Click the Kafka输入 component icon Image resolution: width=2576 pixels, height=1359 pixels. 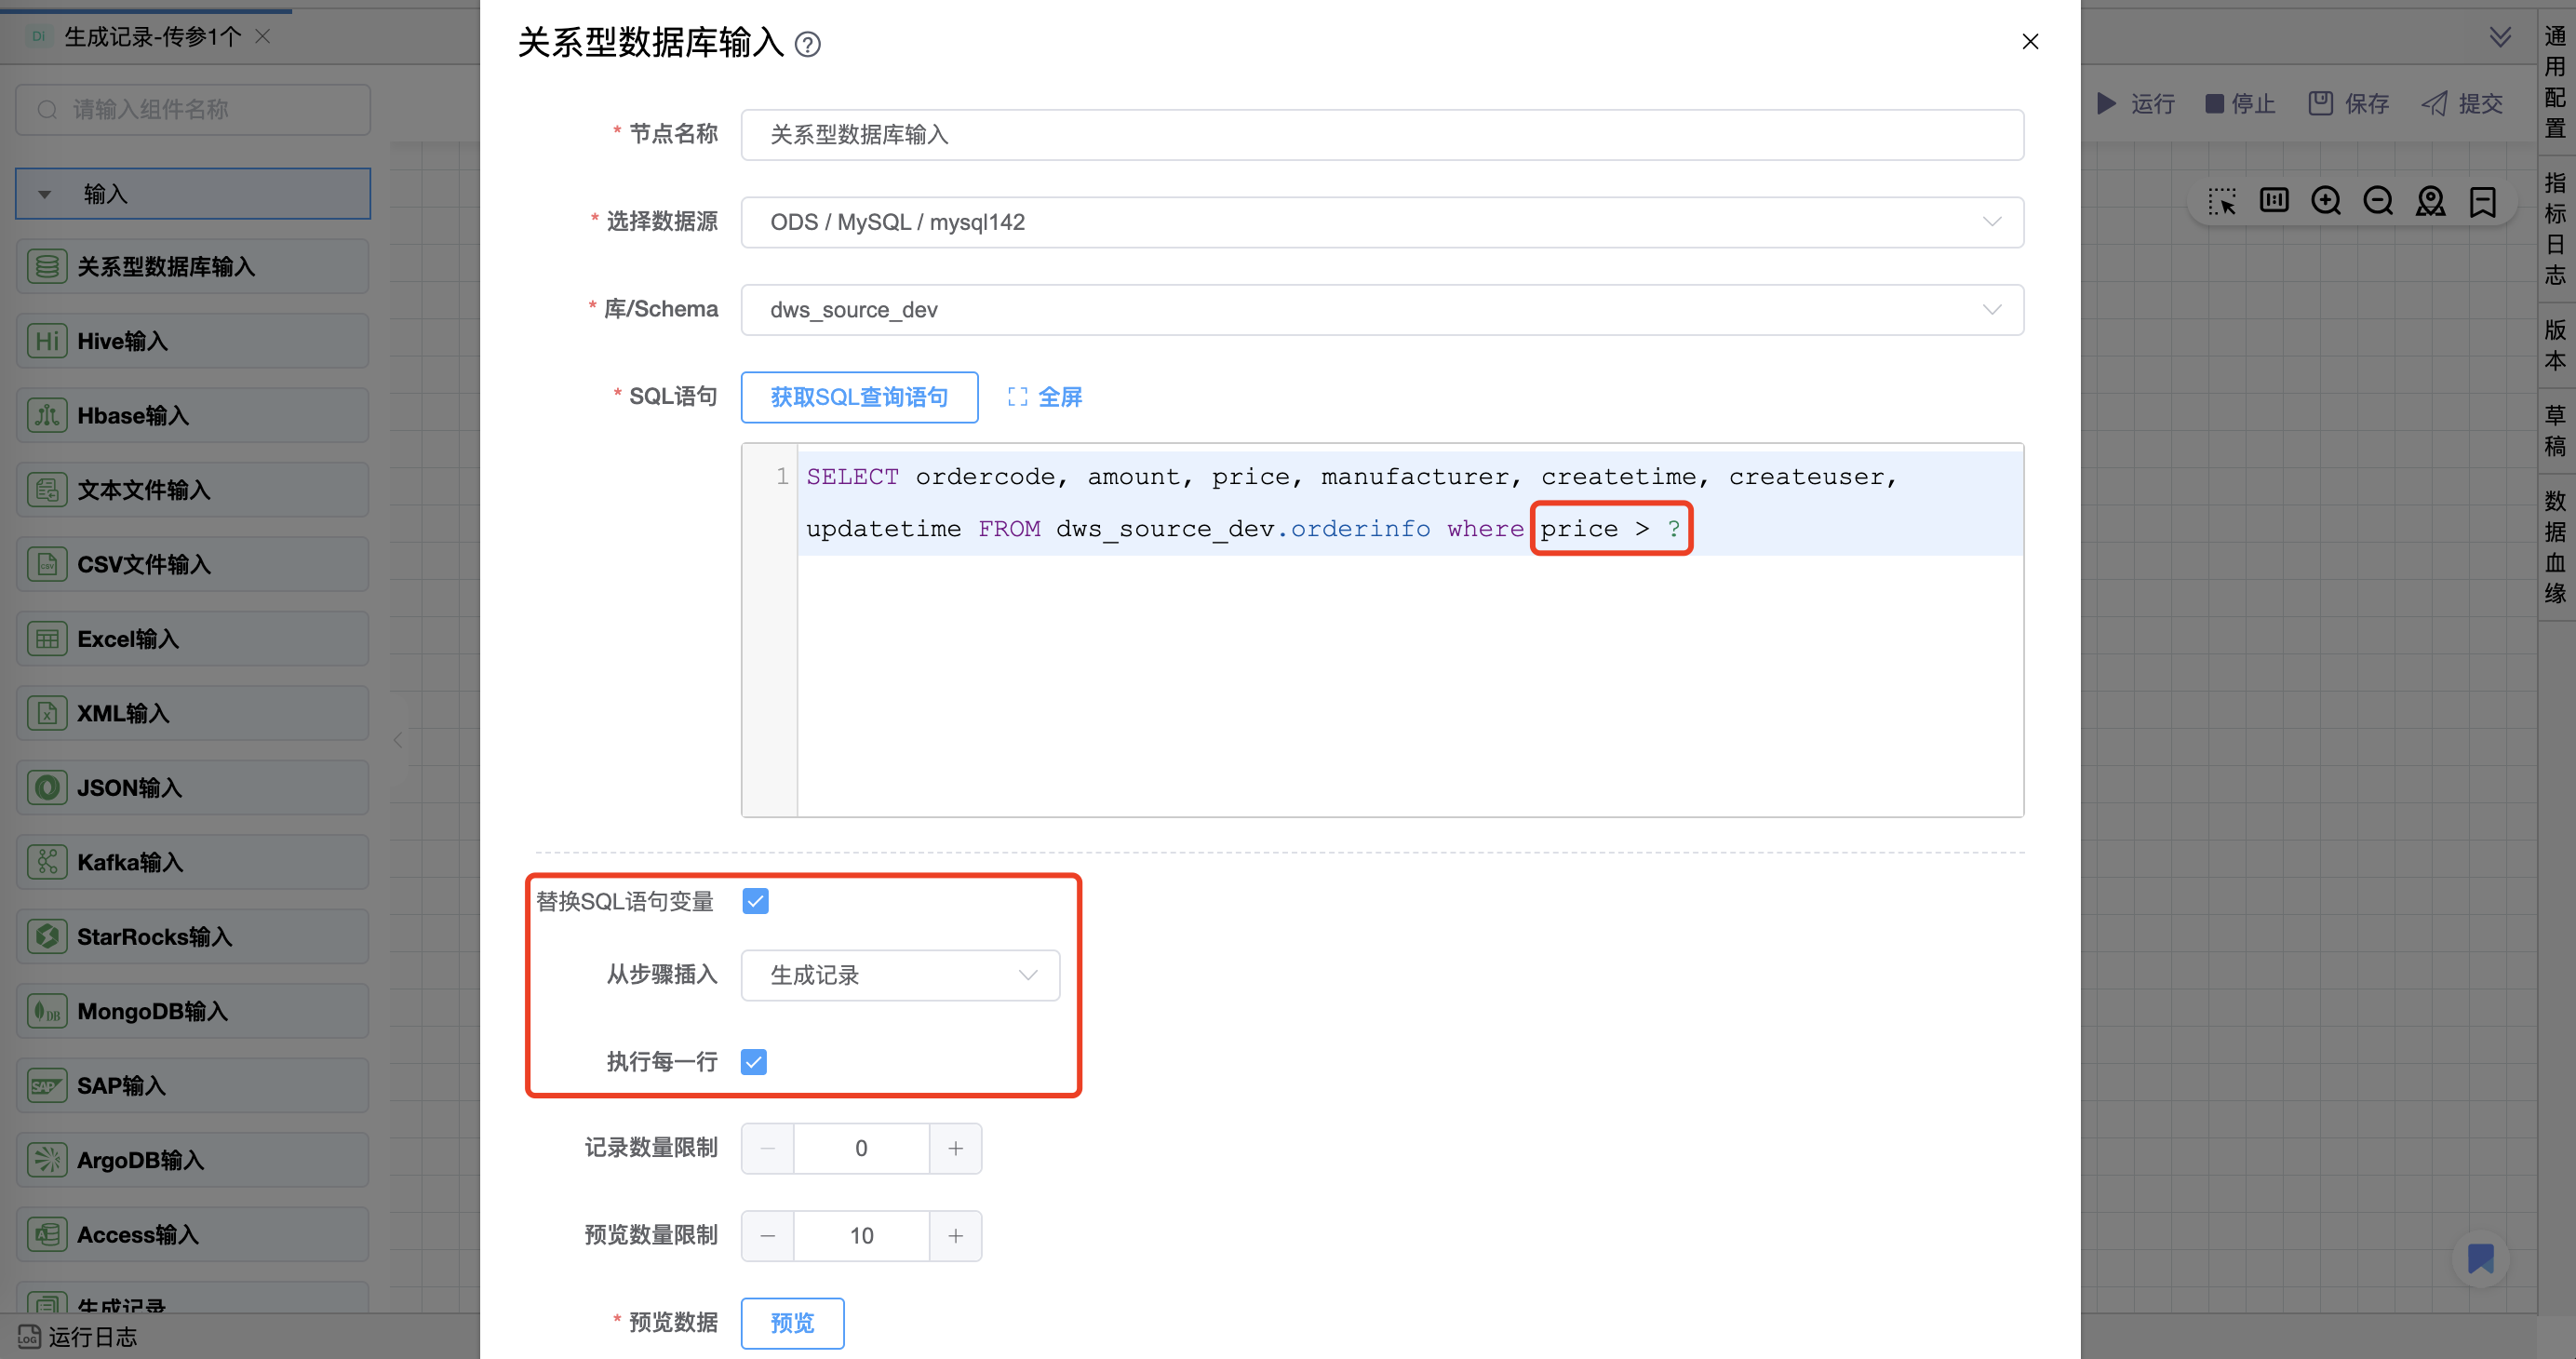point(47,862)
